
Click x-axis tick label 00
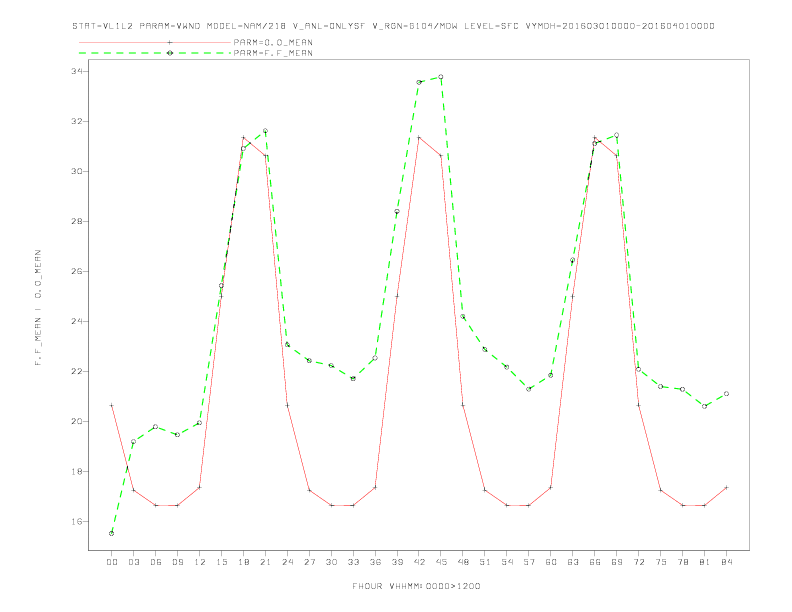112,562
